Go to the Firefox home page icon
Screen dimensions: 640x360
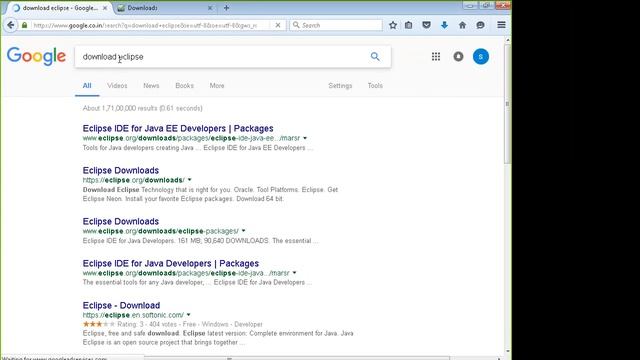coord(462,25)
